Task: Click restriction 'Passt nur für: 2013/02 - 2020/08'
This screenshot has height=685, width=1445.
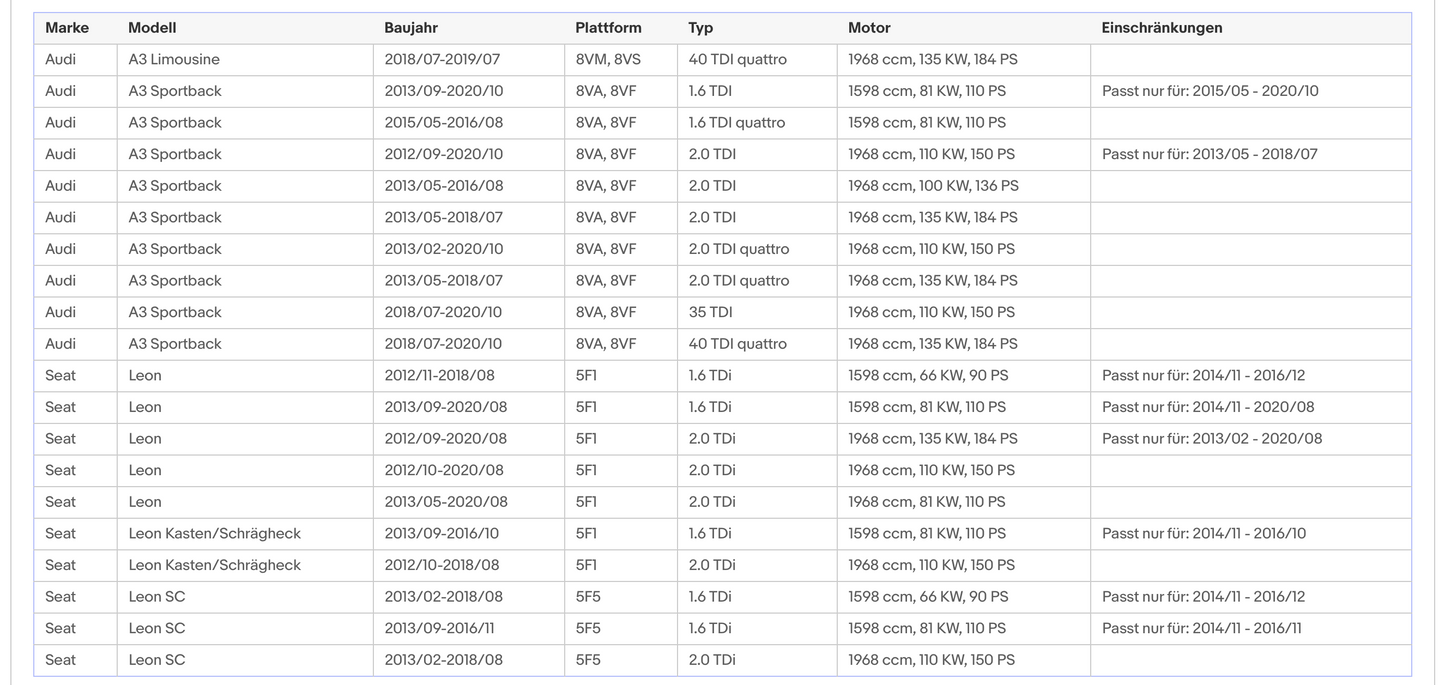Action: click(1212, 438)
